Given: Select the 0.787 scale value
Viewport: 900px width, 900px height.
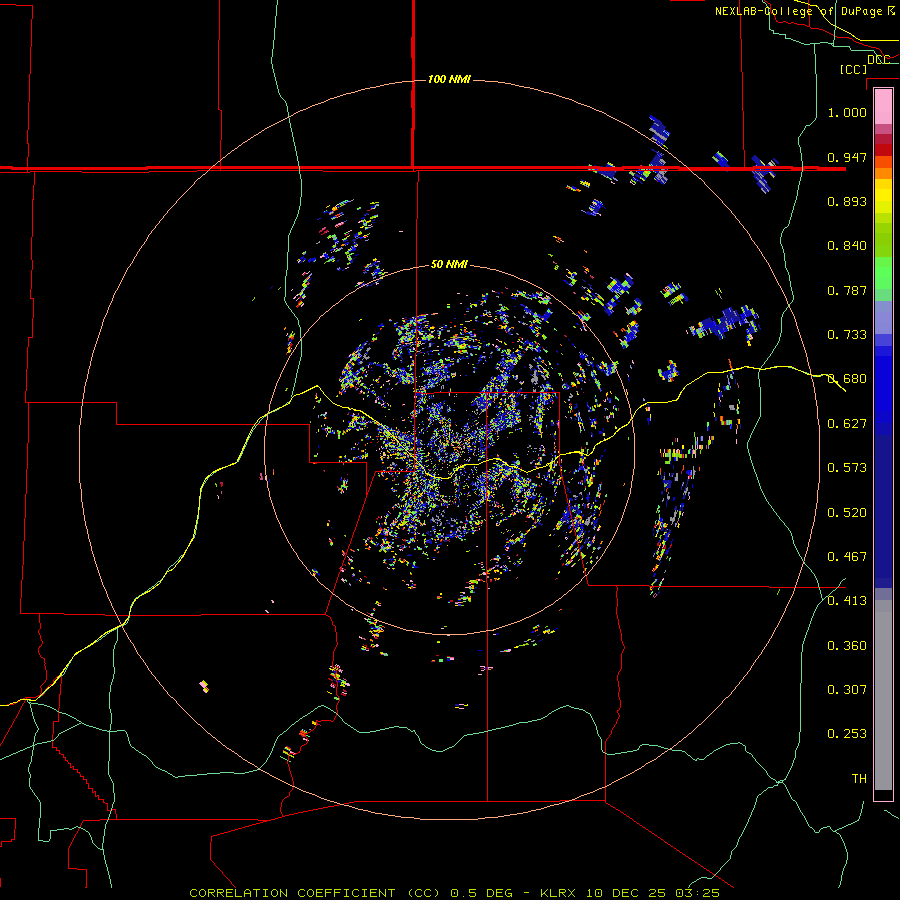Looking at the screenshot, I should pyautogui.click(x=847, y=290).
